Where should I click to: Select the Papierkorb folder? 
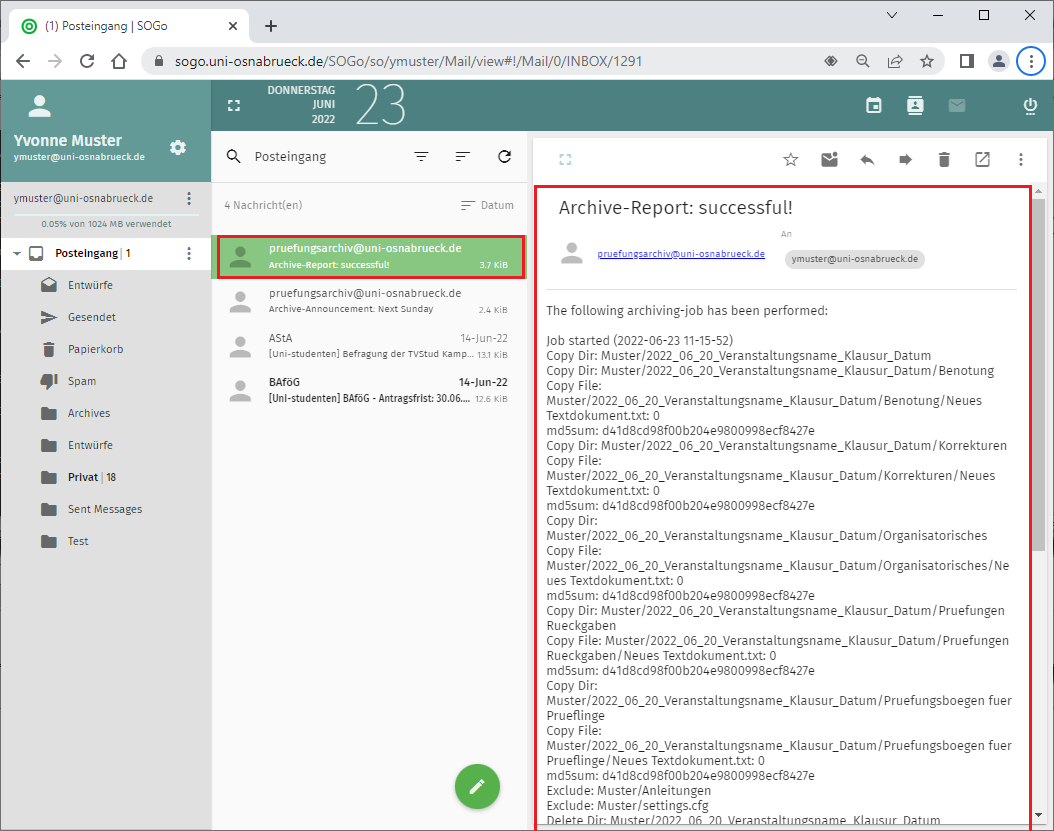[95, 349]
